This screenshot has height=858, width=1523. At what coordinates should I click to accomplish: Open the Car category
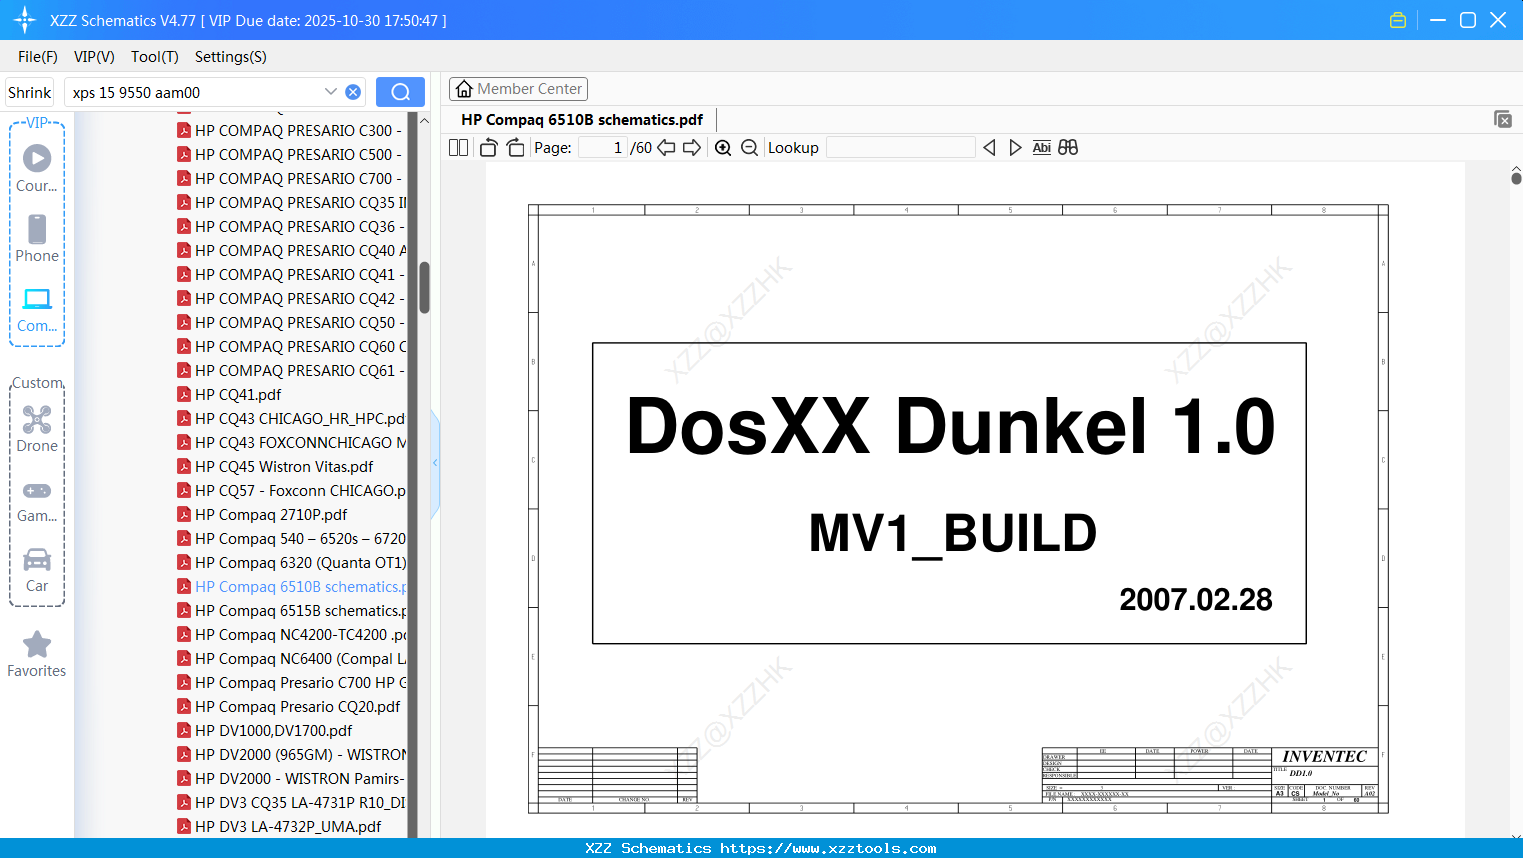click(x=37, y=570)
